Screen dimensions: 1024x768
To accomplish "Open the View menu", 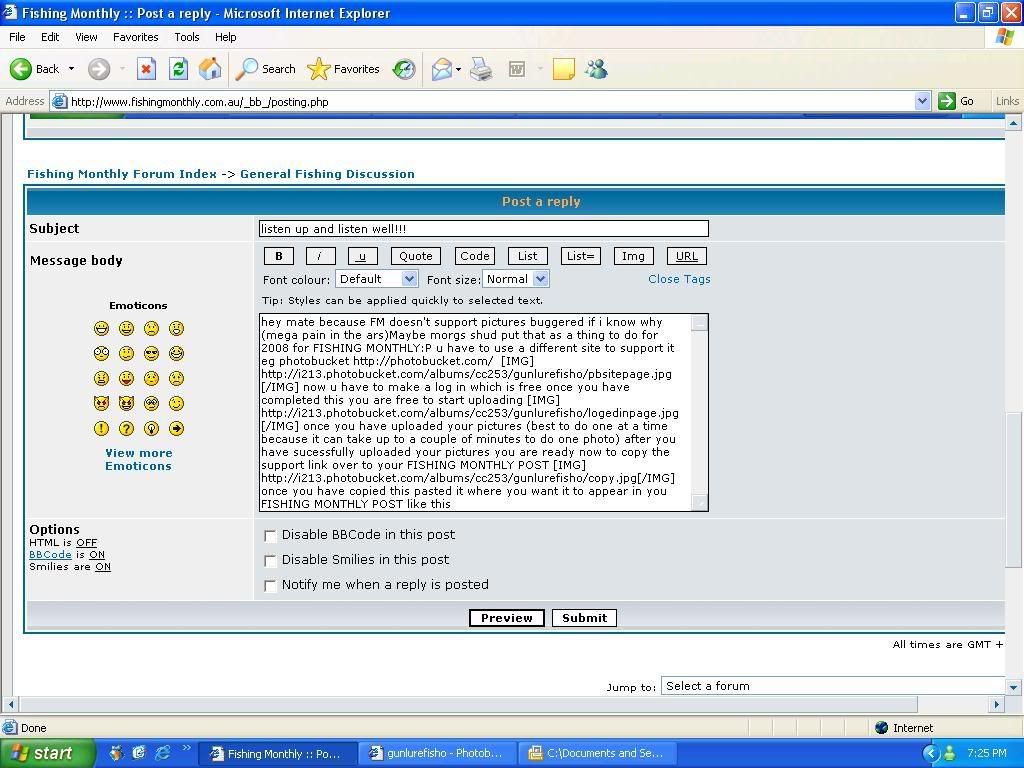I will (x=86, y=37).
